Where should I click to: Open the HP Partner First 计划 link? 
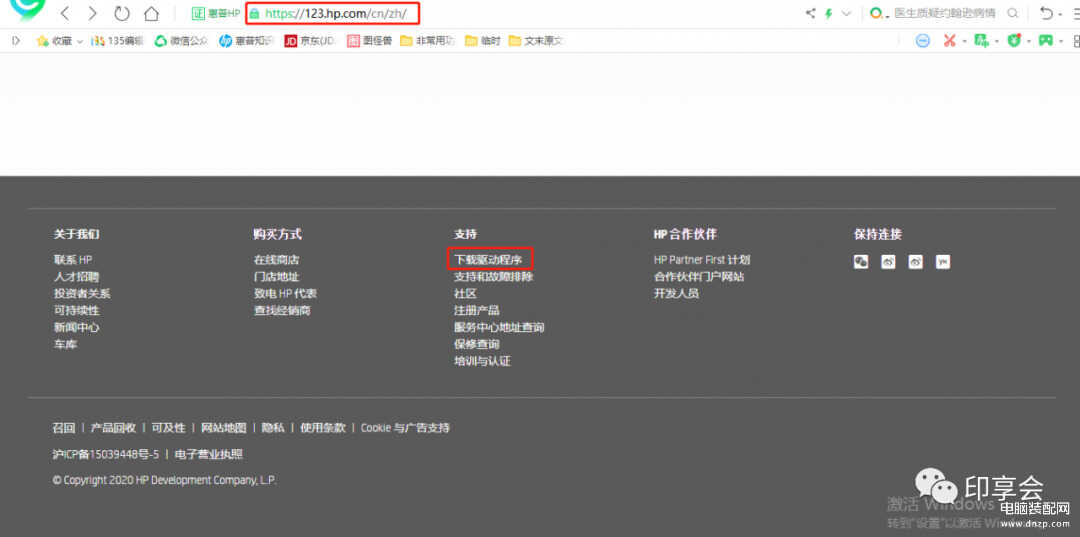click(x=702, y=260)
